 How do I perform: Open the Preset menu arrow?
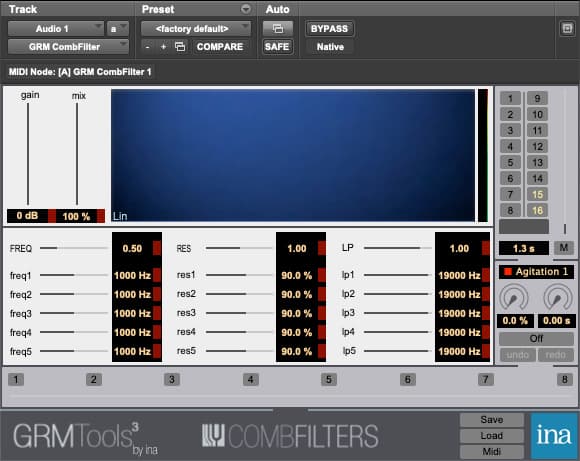click(x=246, y=9)
